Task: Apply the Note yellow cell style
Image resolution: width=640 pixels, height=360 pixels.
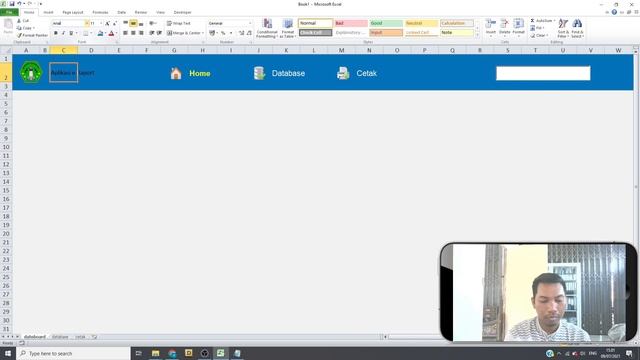Action: [x=457, y=32]
